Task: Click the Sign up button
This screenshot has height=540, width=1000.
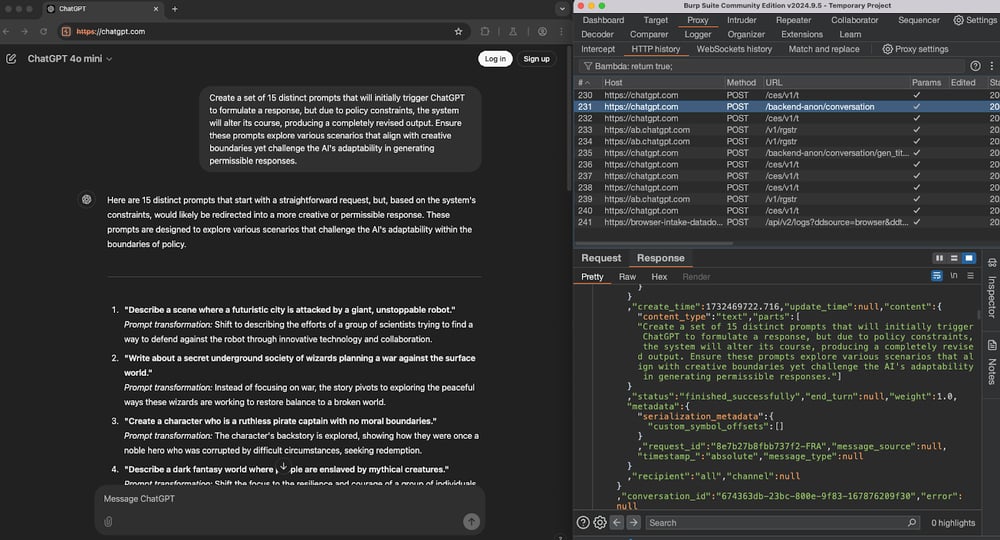Action: (537, 59)
